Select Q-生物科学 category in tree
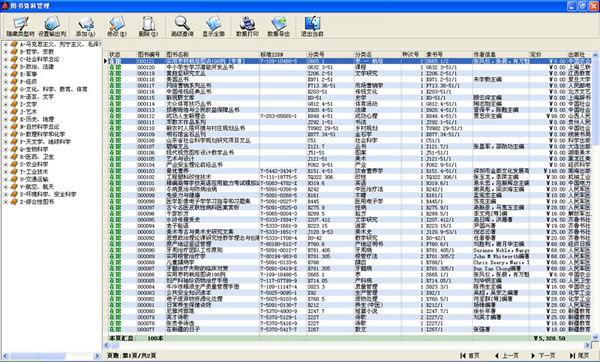Screen dimensions: 600x362 pyautogui.click(x=34, y=149)
